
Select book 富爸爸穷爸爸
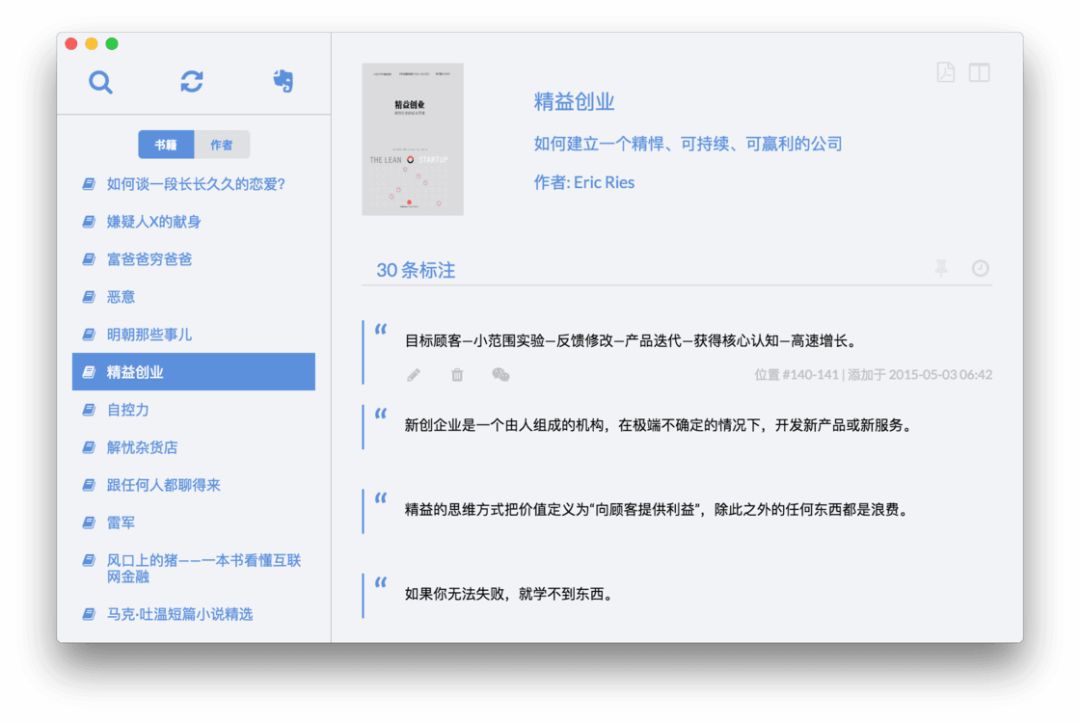point(194,259)
